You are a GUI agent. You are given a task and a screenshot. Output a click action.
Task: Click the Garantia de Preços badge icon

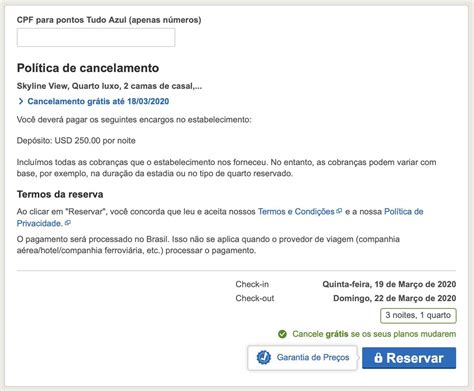[x=263, y=357]
